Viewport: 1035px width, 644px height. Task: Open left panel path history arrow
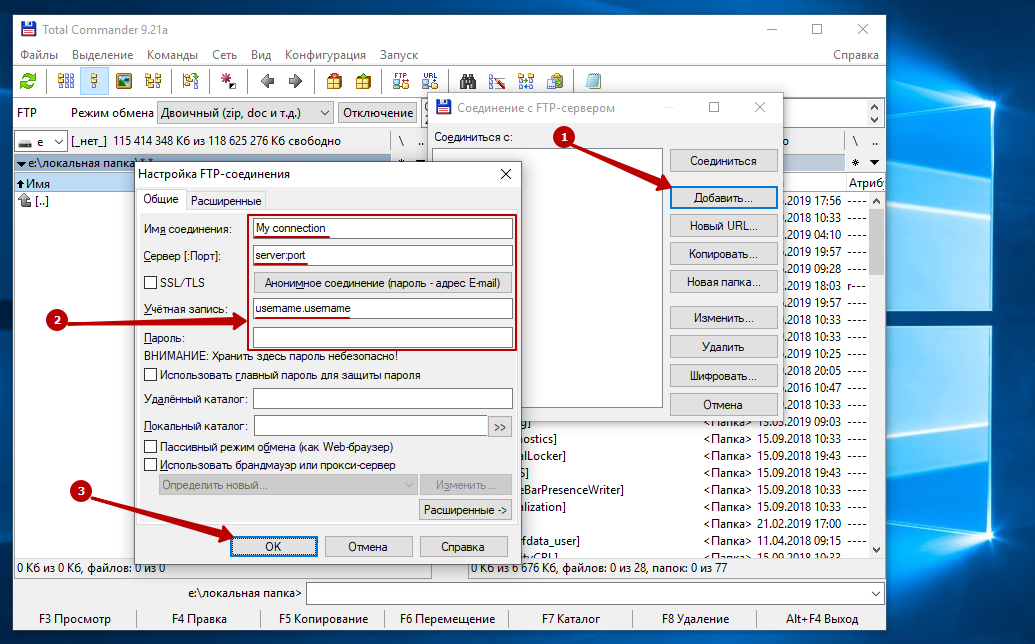coord(21,163)
